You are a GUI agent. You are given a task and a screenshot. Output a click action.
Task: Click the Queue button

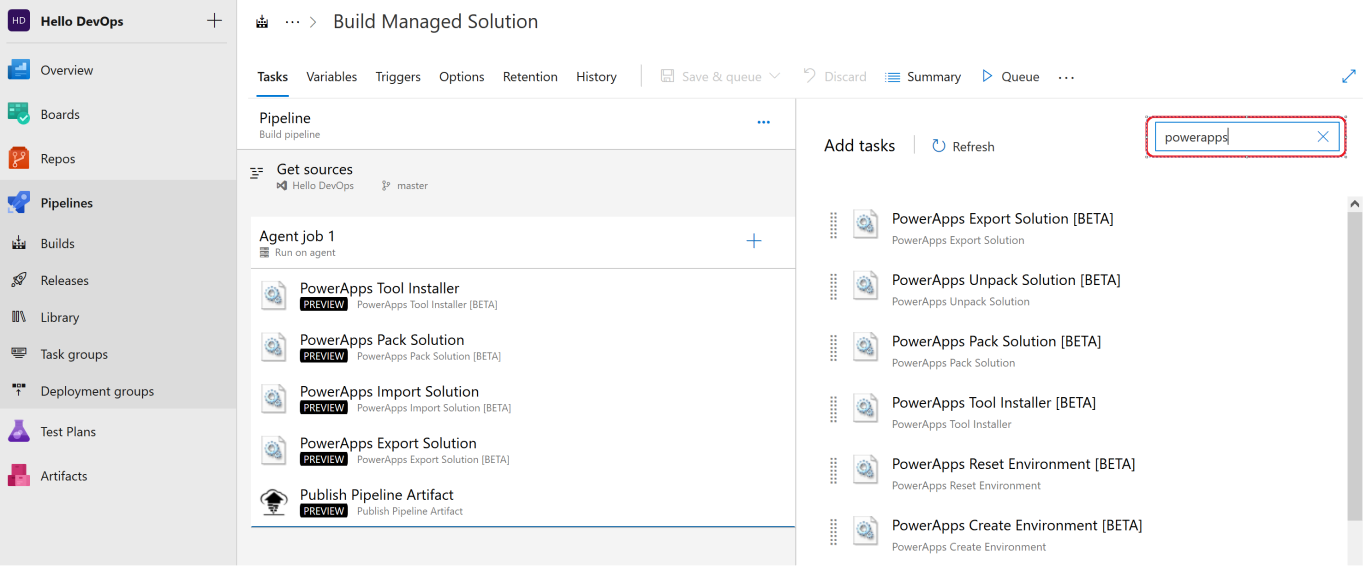tap(1010, 76)
